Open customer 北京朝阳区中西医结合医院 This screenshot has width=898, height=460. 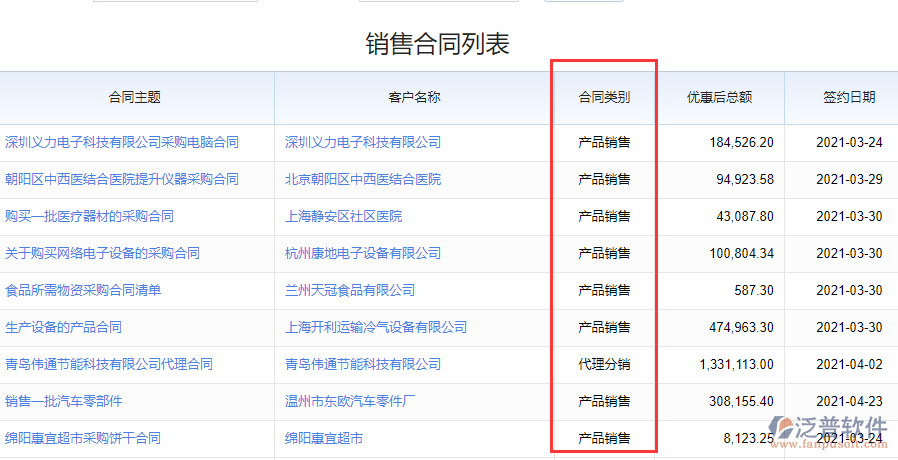click(363, 179)
